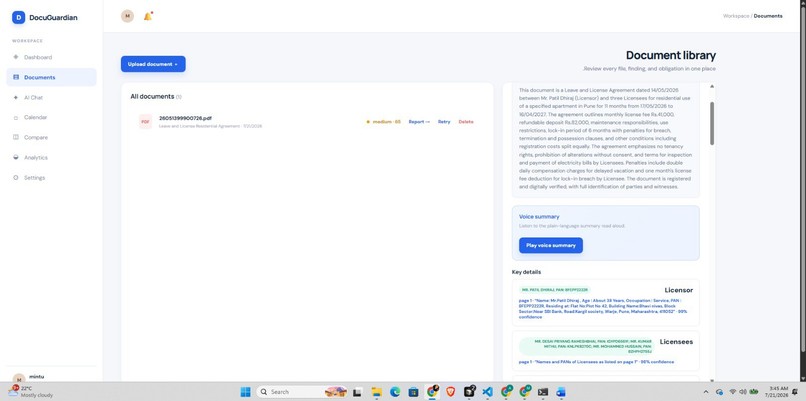The width and height of the screenshot is (806, 401).
Task: Click the detail panel scrollbar thumb
Action: (712, 123)
